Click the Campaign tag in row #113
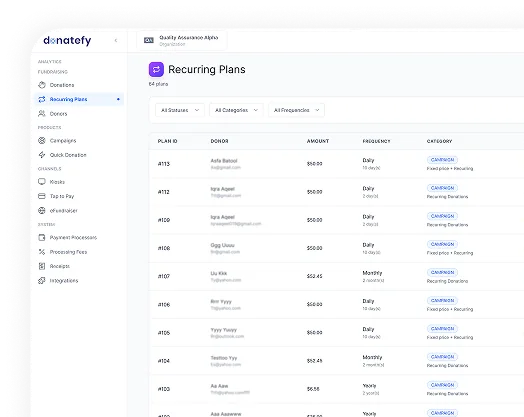 tap(442, 160)
